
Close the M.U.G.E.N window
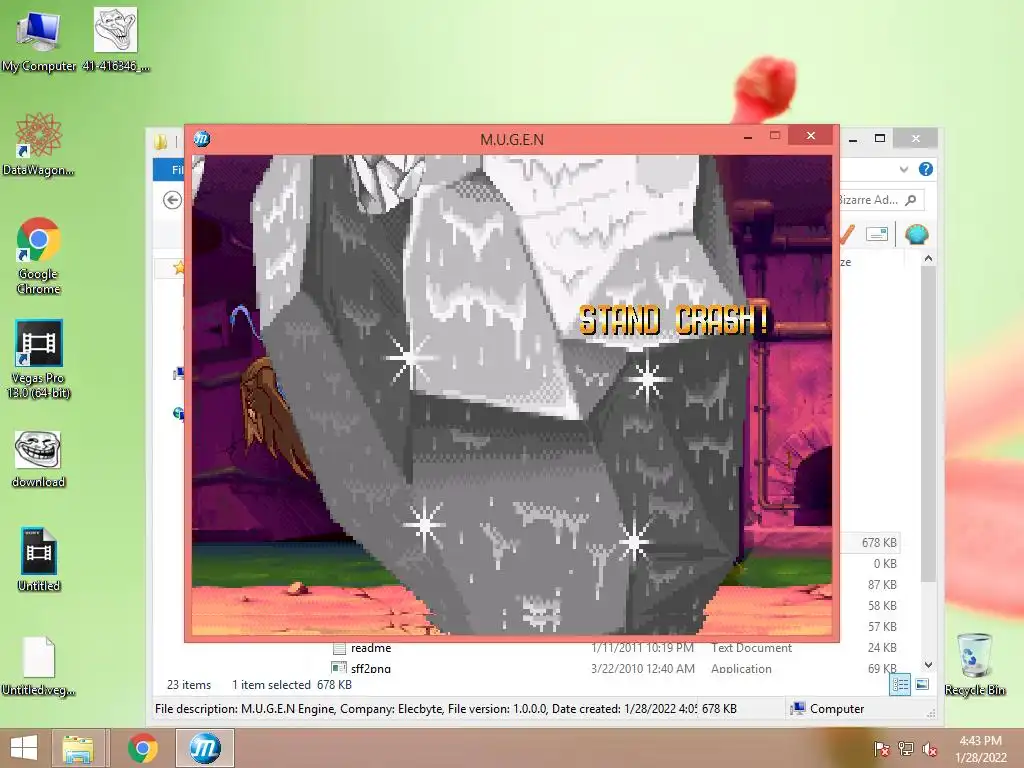coord(810,135)
